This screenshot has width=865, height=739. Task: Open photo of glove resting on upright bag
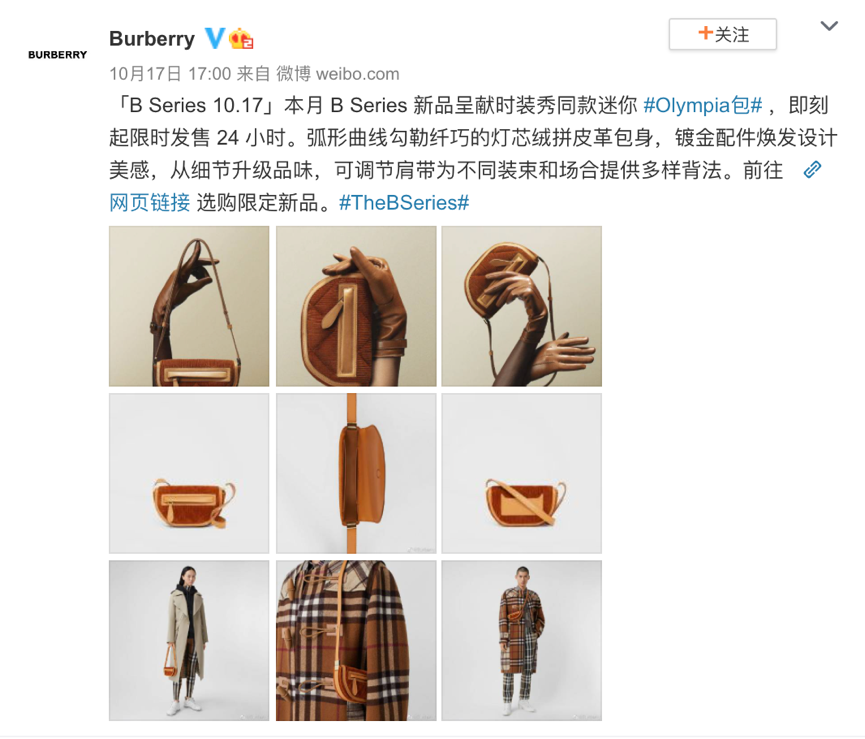pyautogui.click(x=356, y=306)
